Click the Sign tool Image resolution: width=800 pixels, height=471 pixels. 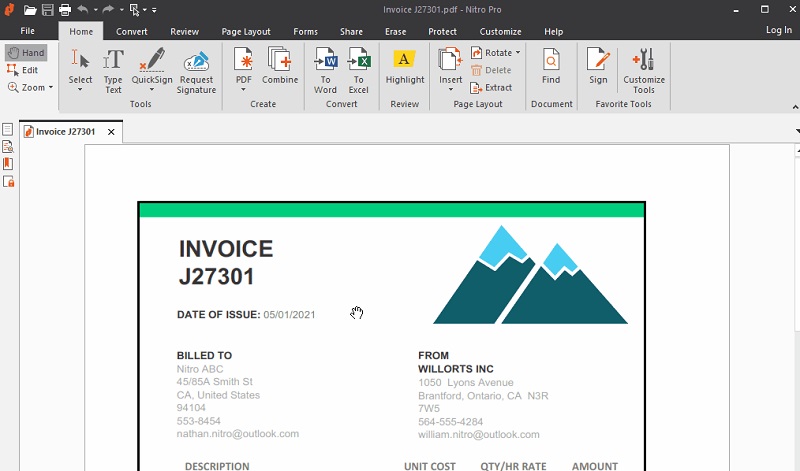(x=598, y=65)
